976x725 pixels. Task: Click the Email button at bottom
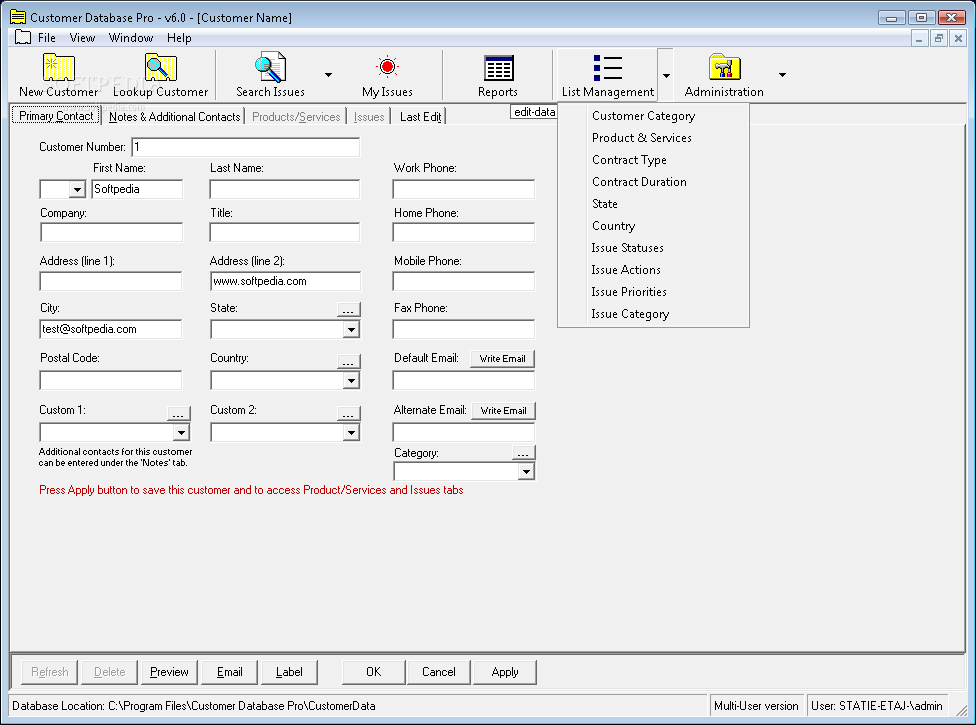pos(230,672)
